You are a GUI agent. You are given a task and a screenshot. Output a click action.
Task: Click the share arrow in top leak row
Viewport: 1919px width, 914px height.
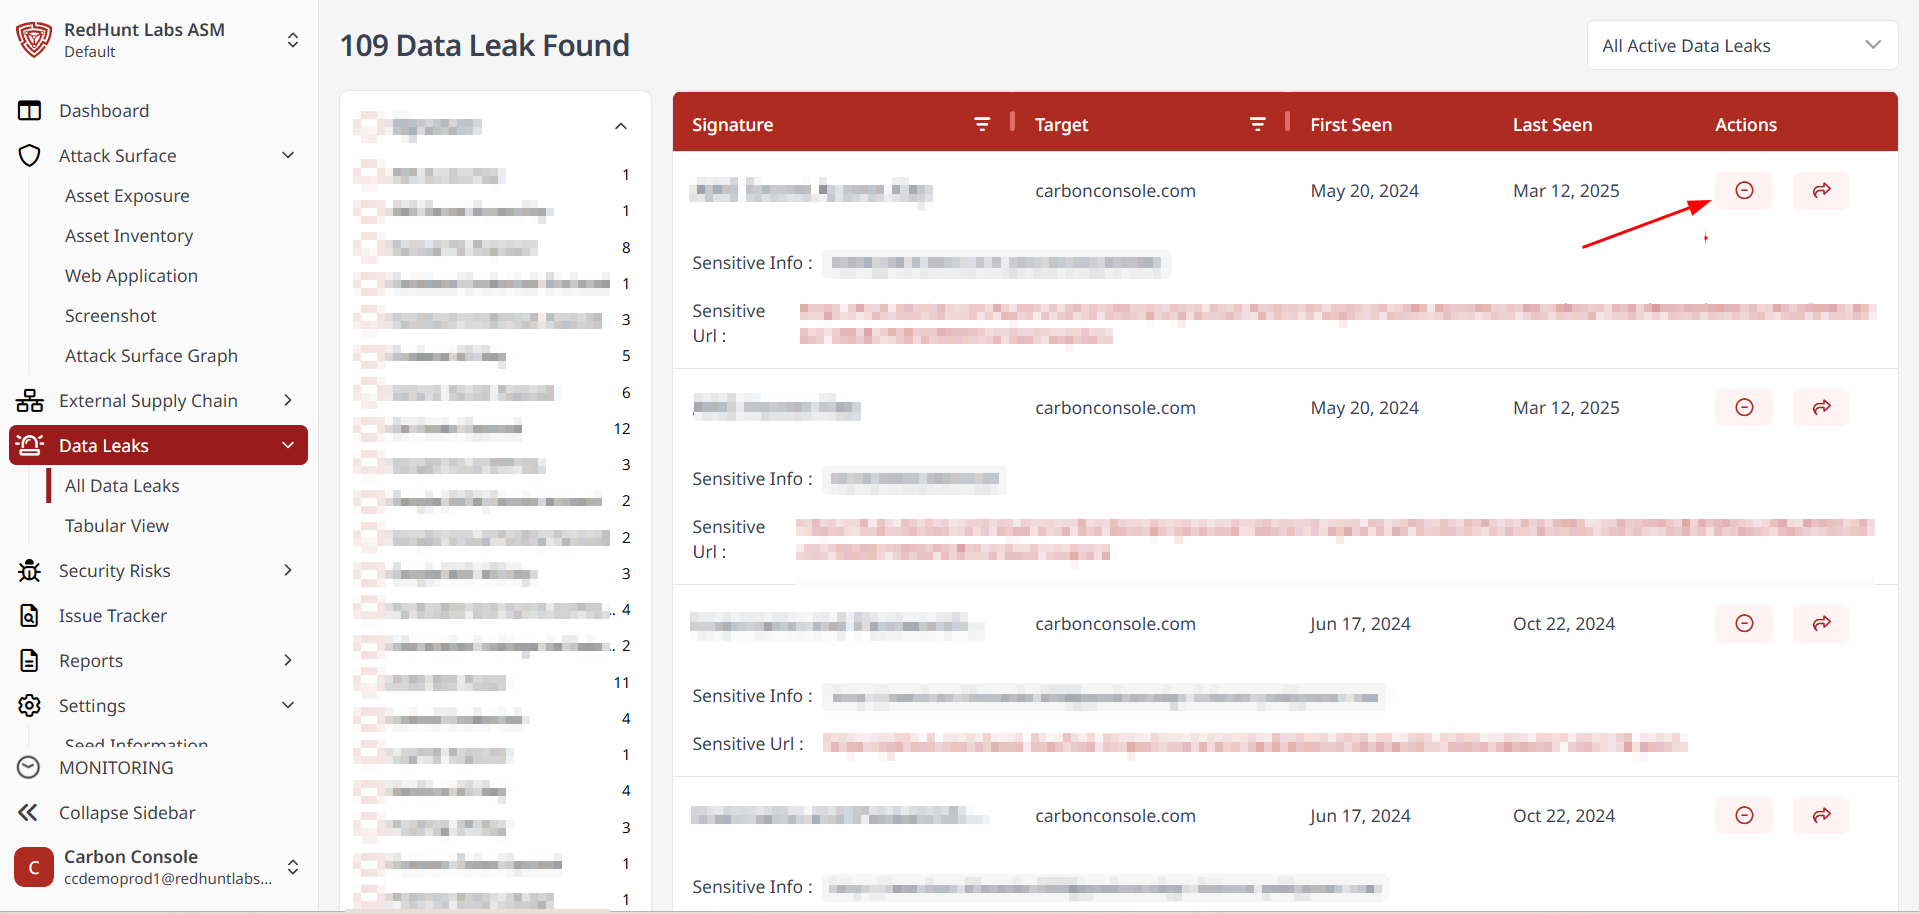[x=1821, y=190]
